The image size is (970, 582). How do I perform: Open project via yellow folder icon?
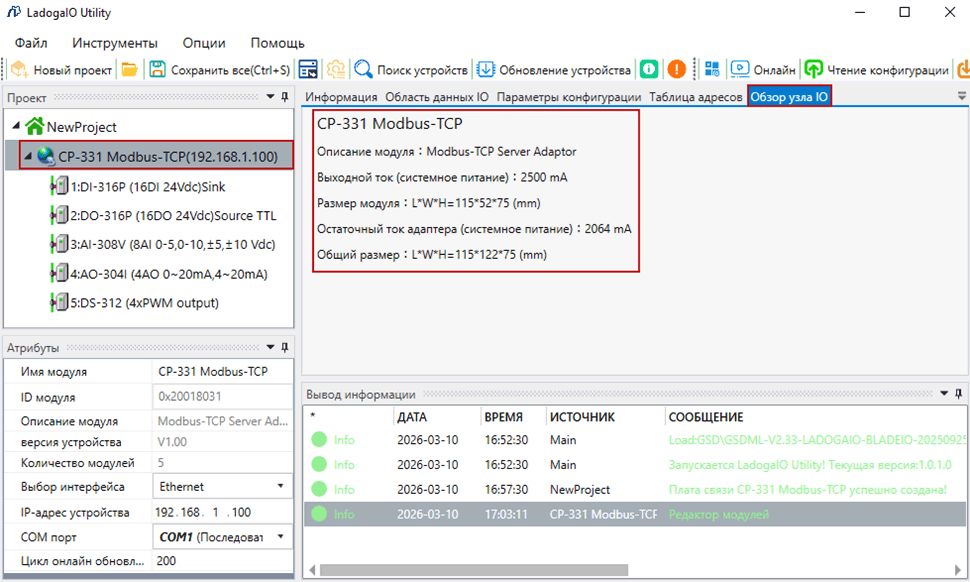[x=129, y=69]
